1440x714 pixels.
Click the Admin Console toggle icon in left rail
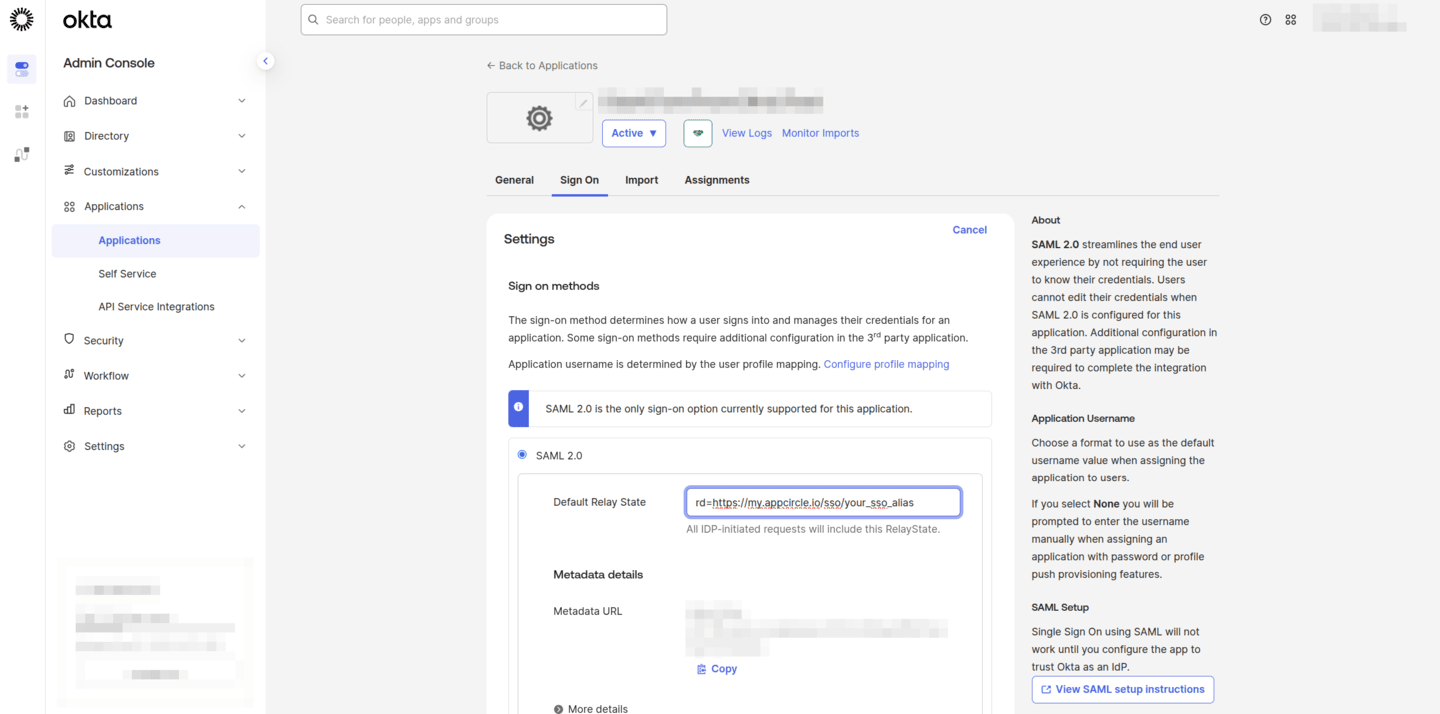pos(22,69)
